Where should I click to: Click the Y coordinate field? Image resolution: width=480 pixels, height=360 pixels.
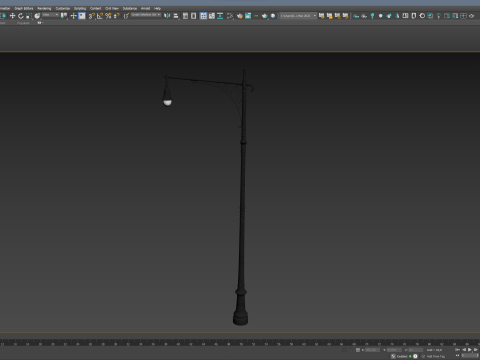394,350
